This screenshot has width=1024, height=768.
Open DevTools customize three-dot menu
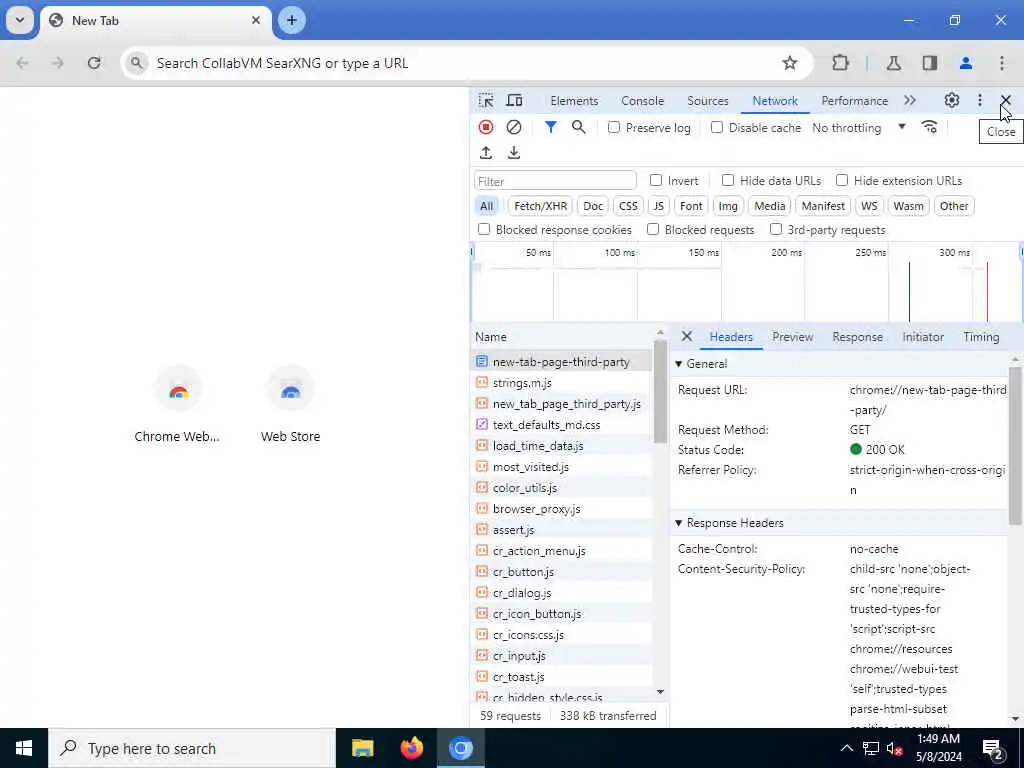(980, 101)
